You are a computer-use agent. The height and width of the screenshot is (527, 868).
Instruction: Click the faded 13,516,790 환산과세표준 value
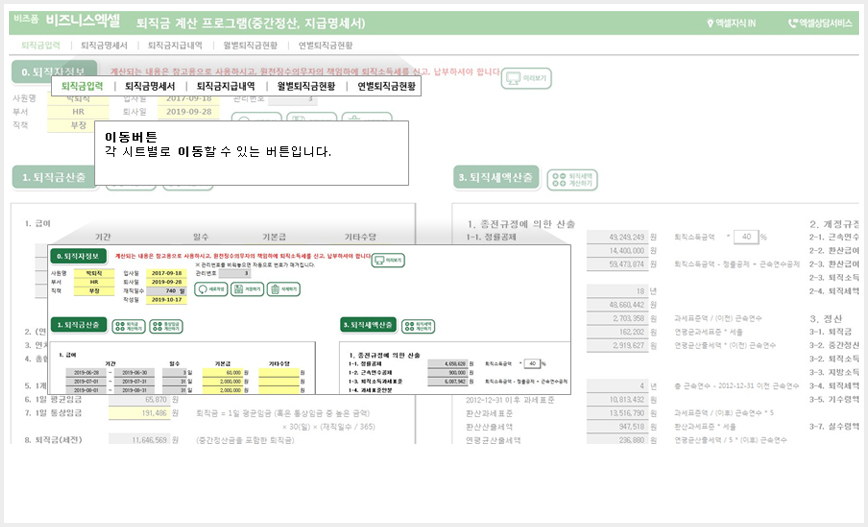pyautogui.click(x=617, y=413)
